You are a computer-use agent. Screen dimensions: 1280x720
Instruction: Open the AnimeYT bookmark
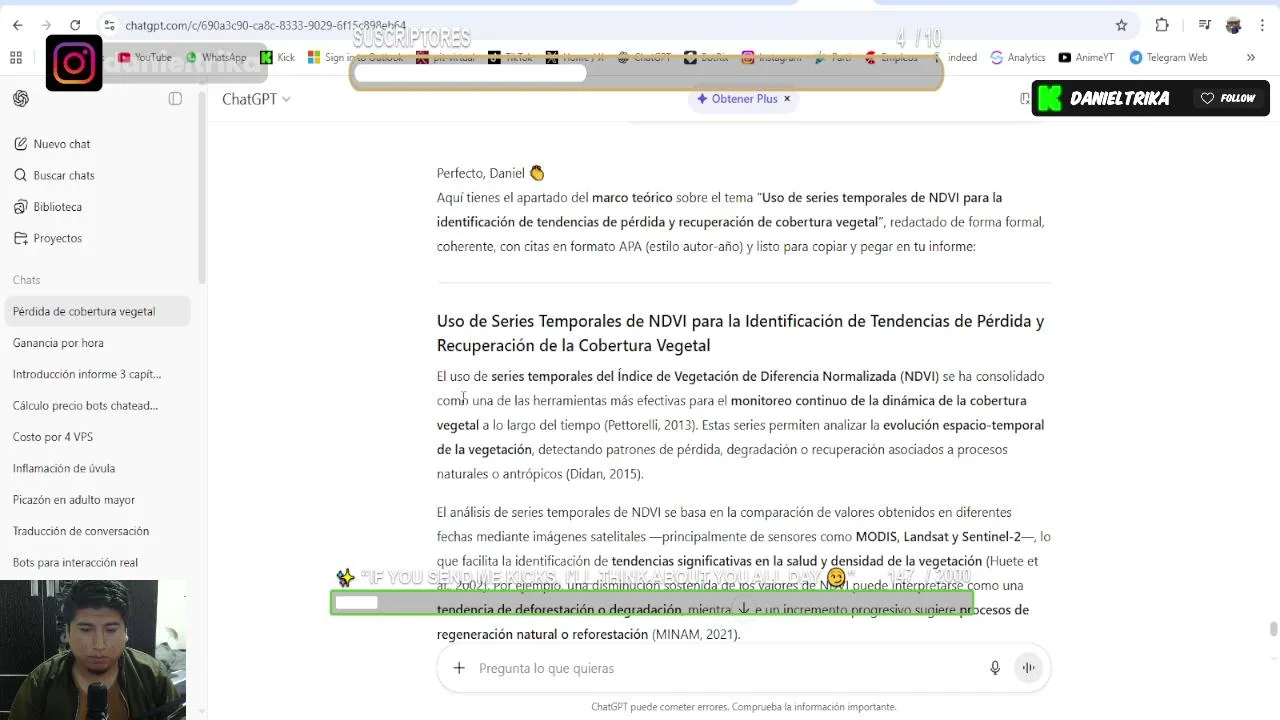(x=1086, y=57)
